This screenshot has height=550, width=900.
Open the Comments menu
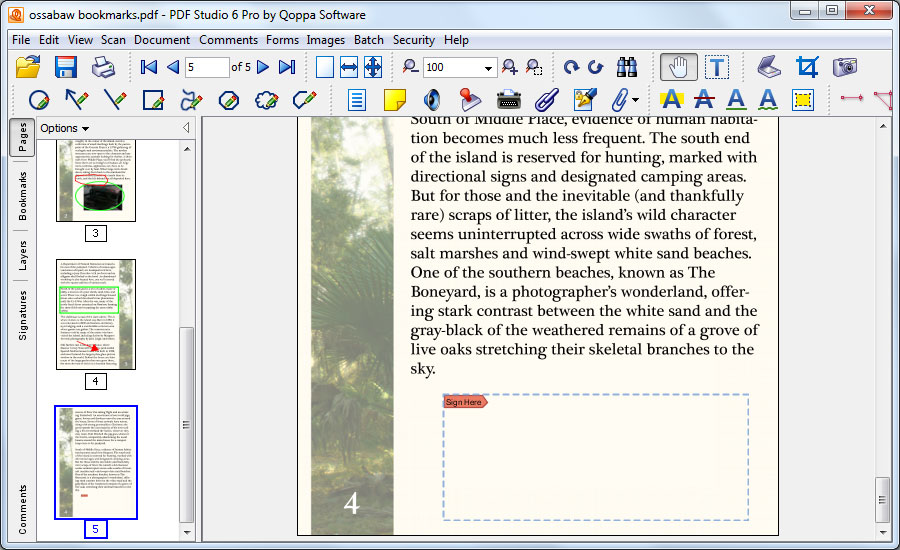tap(228, 40)
